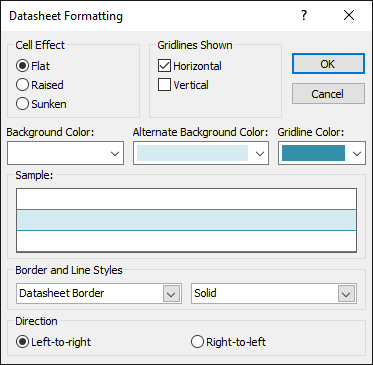Click the Cell Effect group label
Image resolution: width=373 pixels, height=365 pixels.
tap(40, 45)
